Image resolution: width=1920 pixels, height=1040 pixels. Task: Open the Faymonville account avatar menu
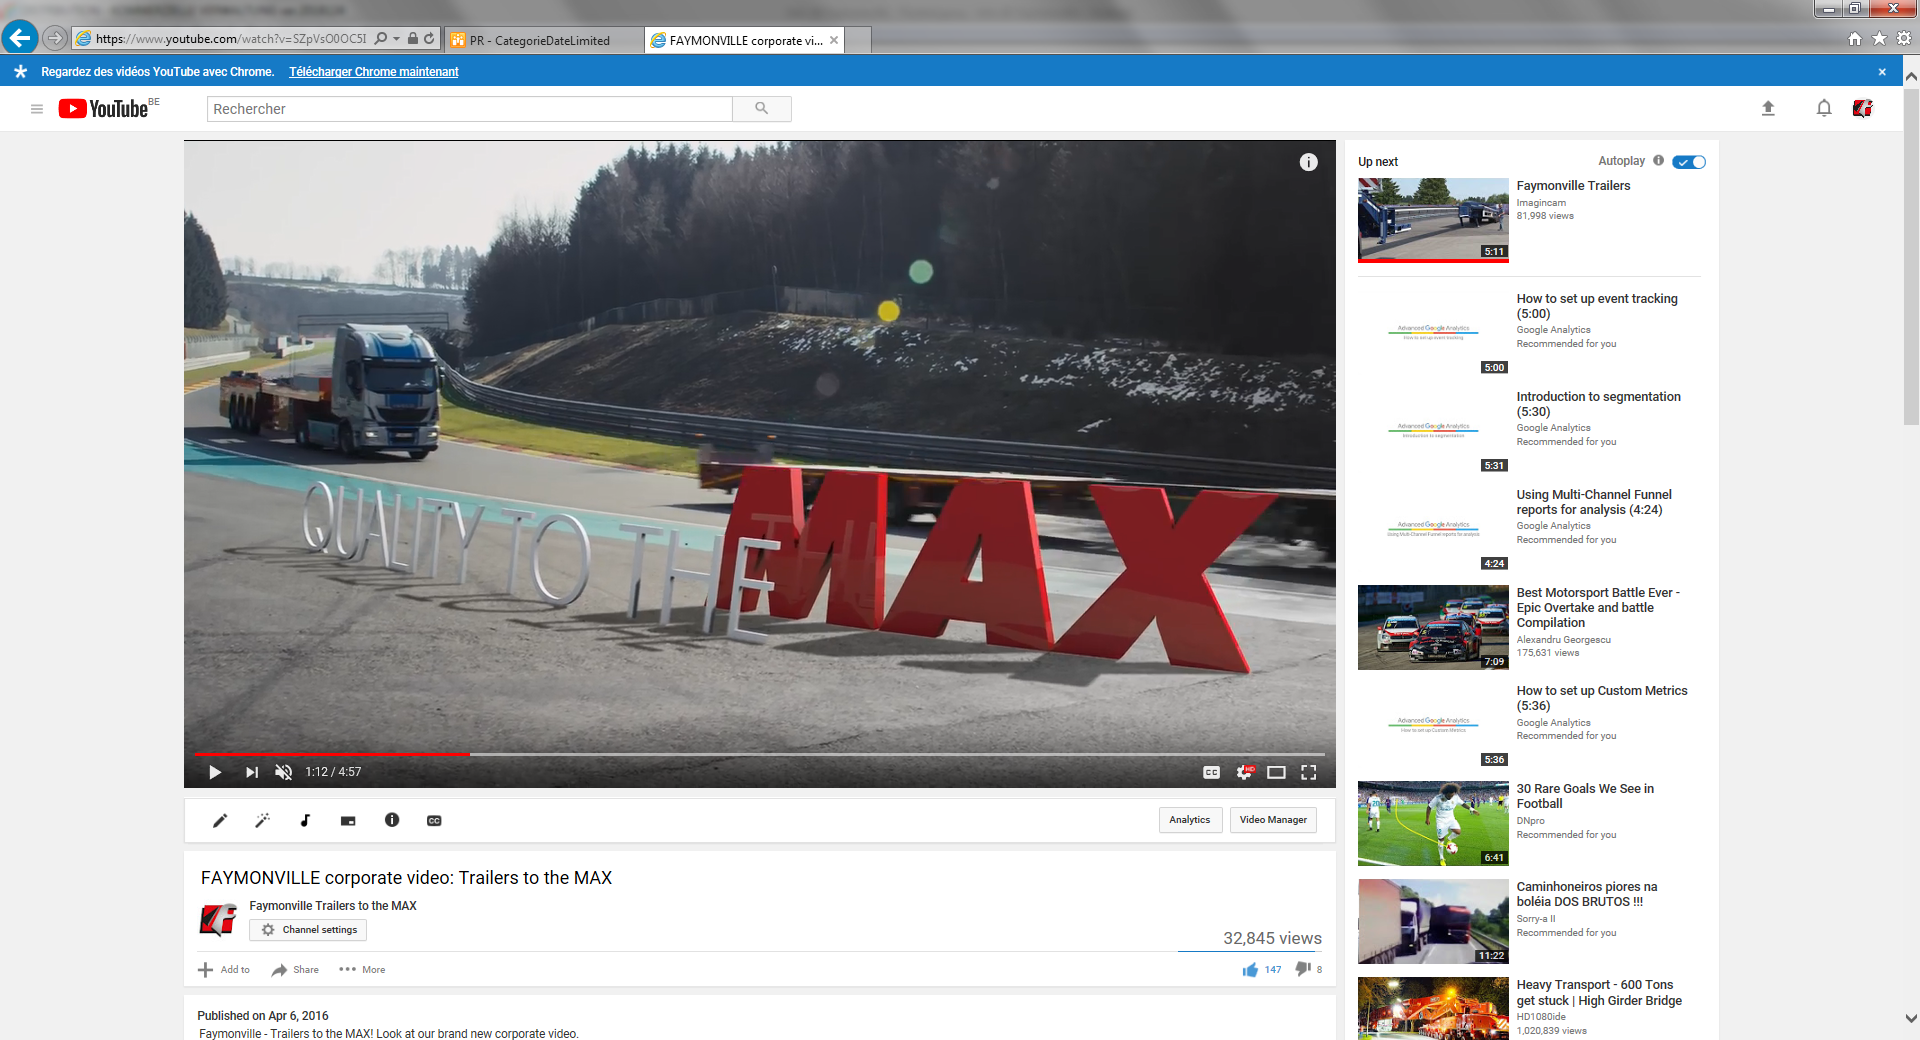1862,108
